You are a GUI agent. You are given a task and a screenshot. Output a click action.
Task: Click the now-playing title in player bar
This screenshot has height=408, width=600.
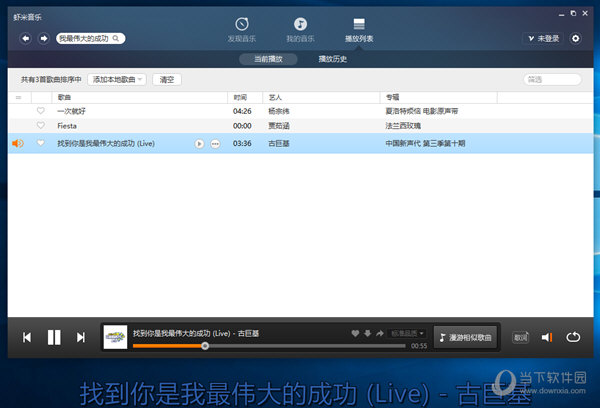pyautogui.click(x=196, y=333)
